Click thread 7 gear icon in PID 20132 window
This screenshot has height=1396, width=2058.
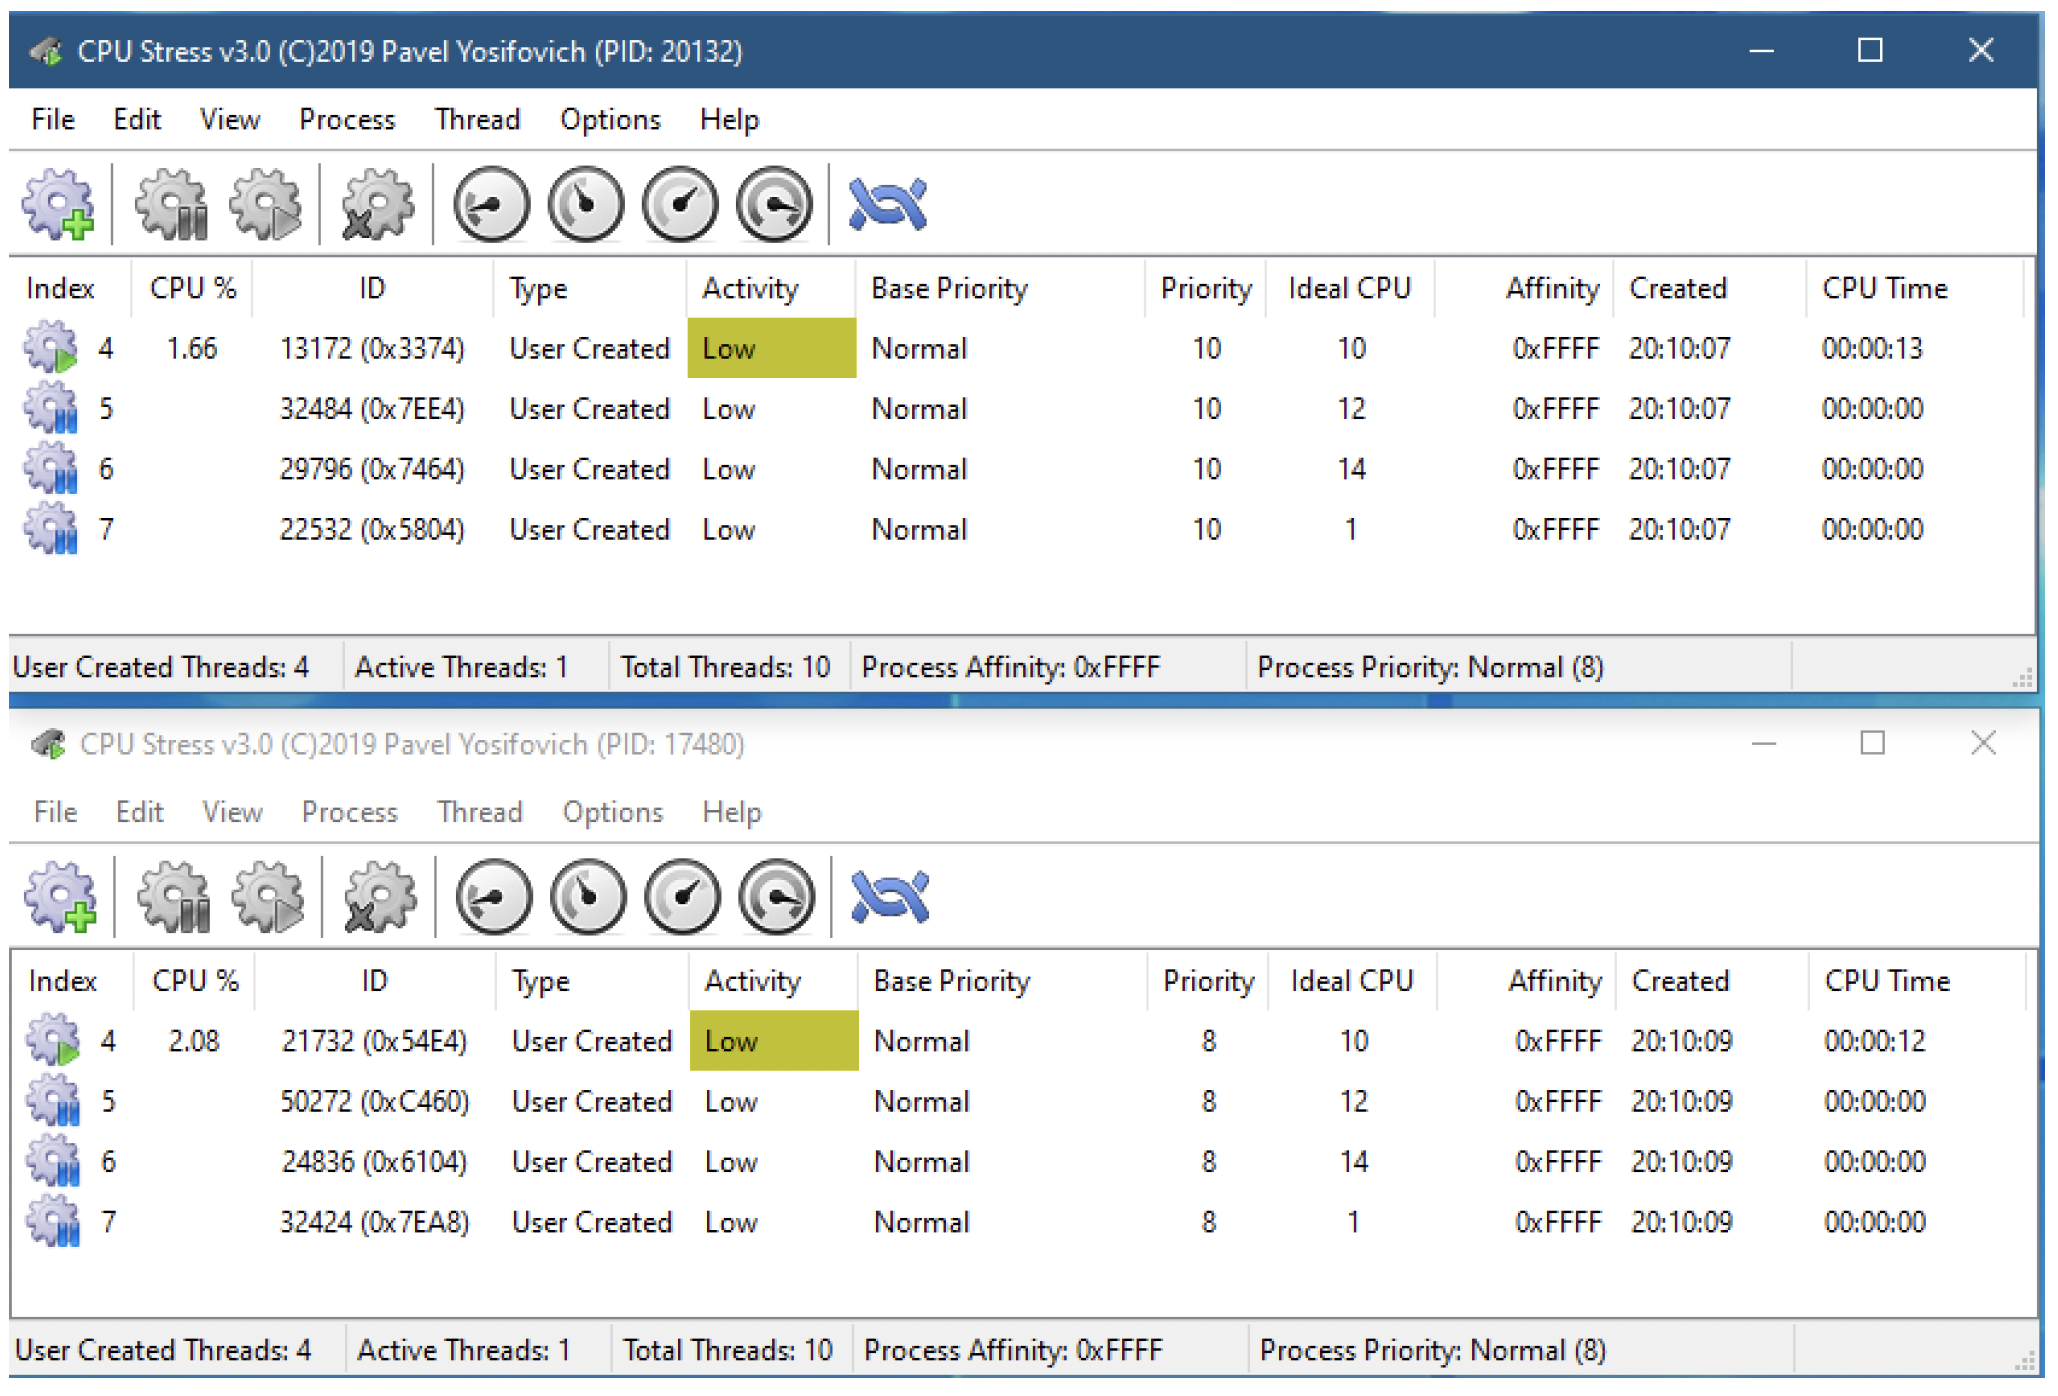click(51, 528)
